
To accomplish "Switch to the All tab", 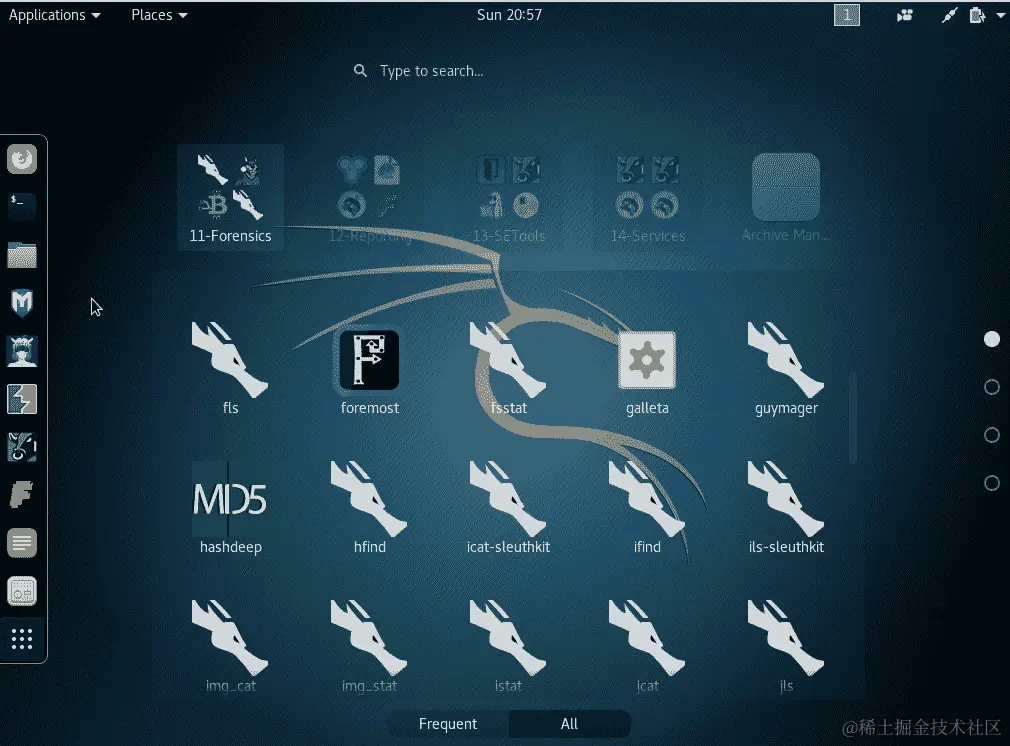I will click(x=569, y=723).
